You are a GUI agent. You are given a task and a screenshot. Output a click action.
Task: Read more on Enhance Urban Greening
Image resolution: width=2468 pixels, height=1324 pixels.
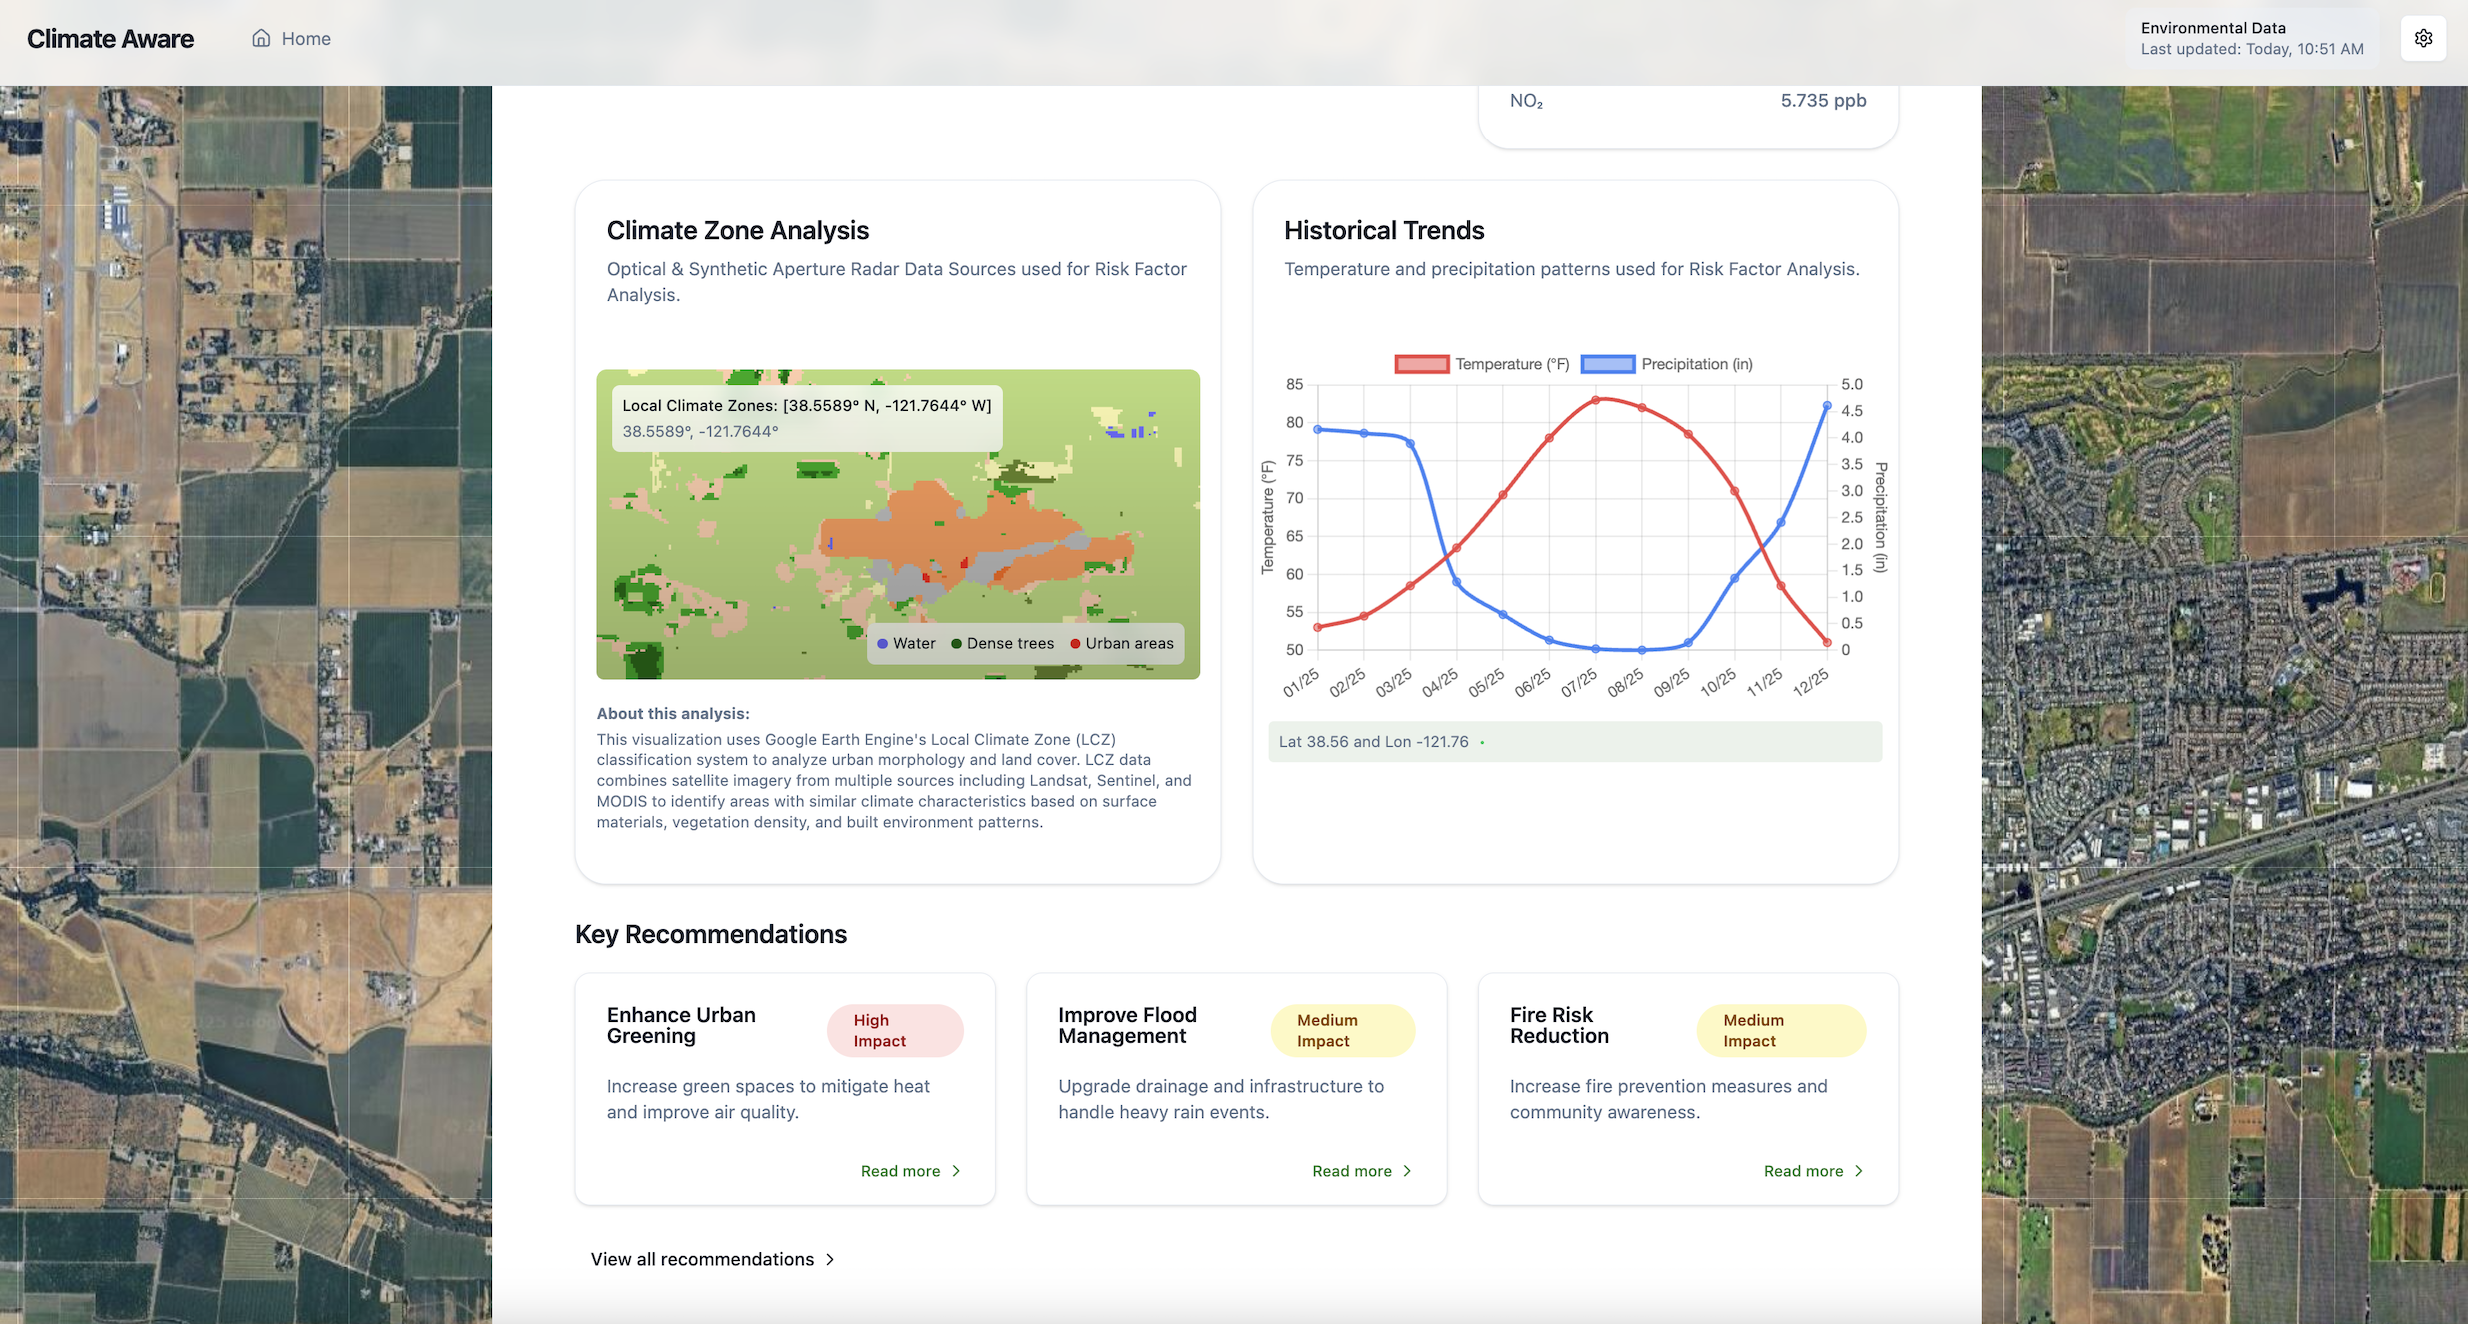pyautogui.click(x=900, y=1171)
